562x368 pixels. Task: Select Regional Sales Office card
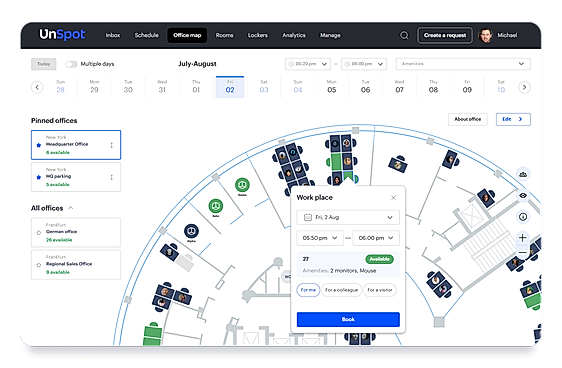pyautogui.click(x=76, y=265)
